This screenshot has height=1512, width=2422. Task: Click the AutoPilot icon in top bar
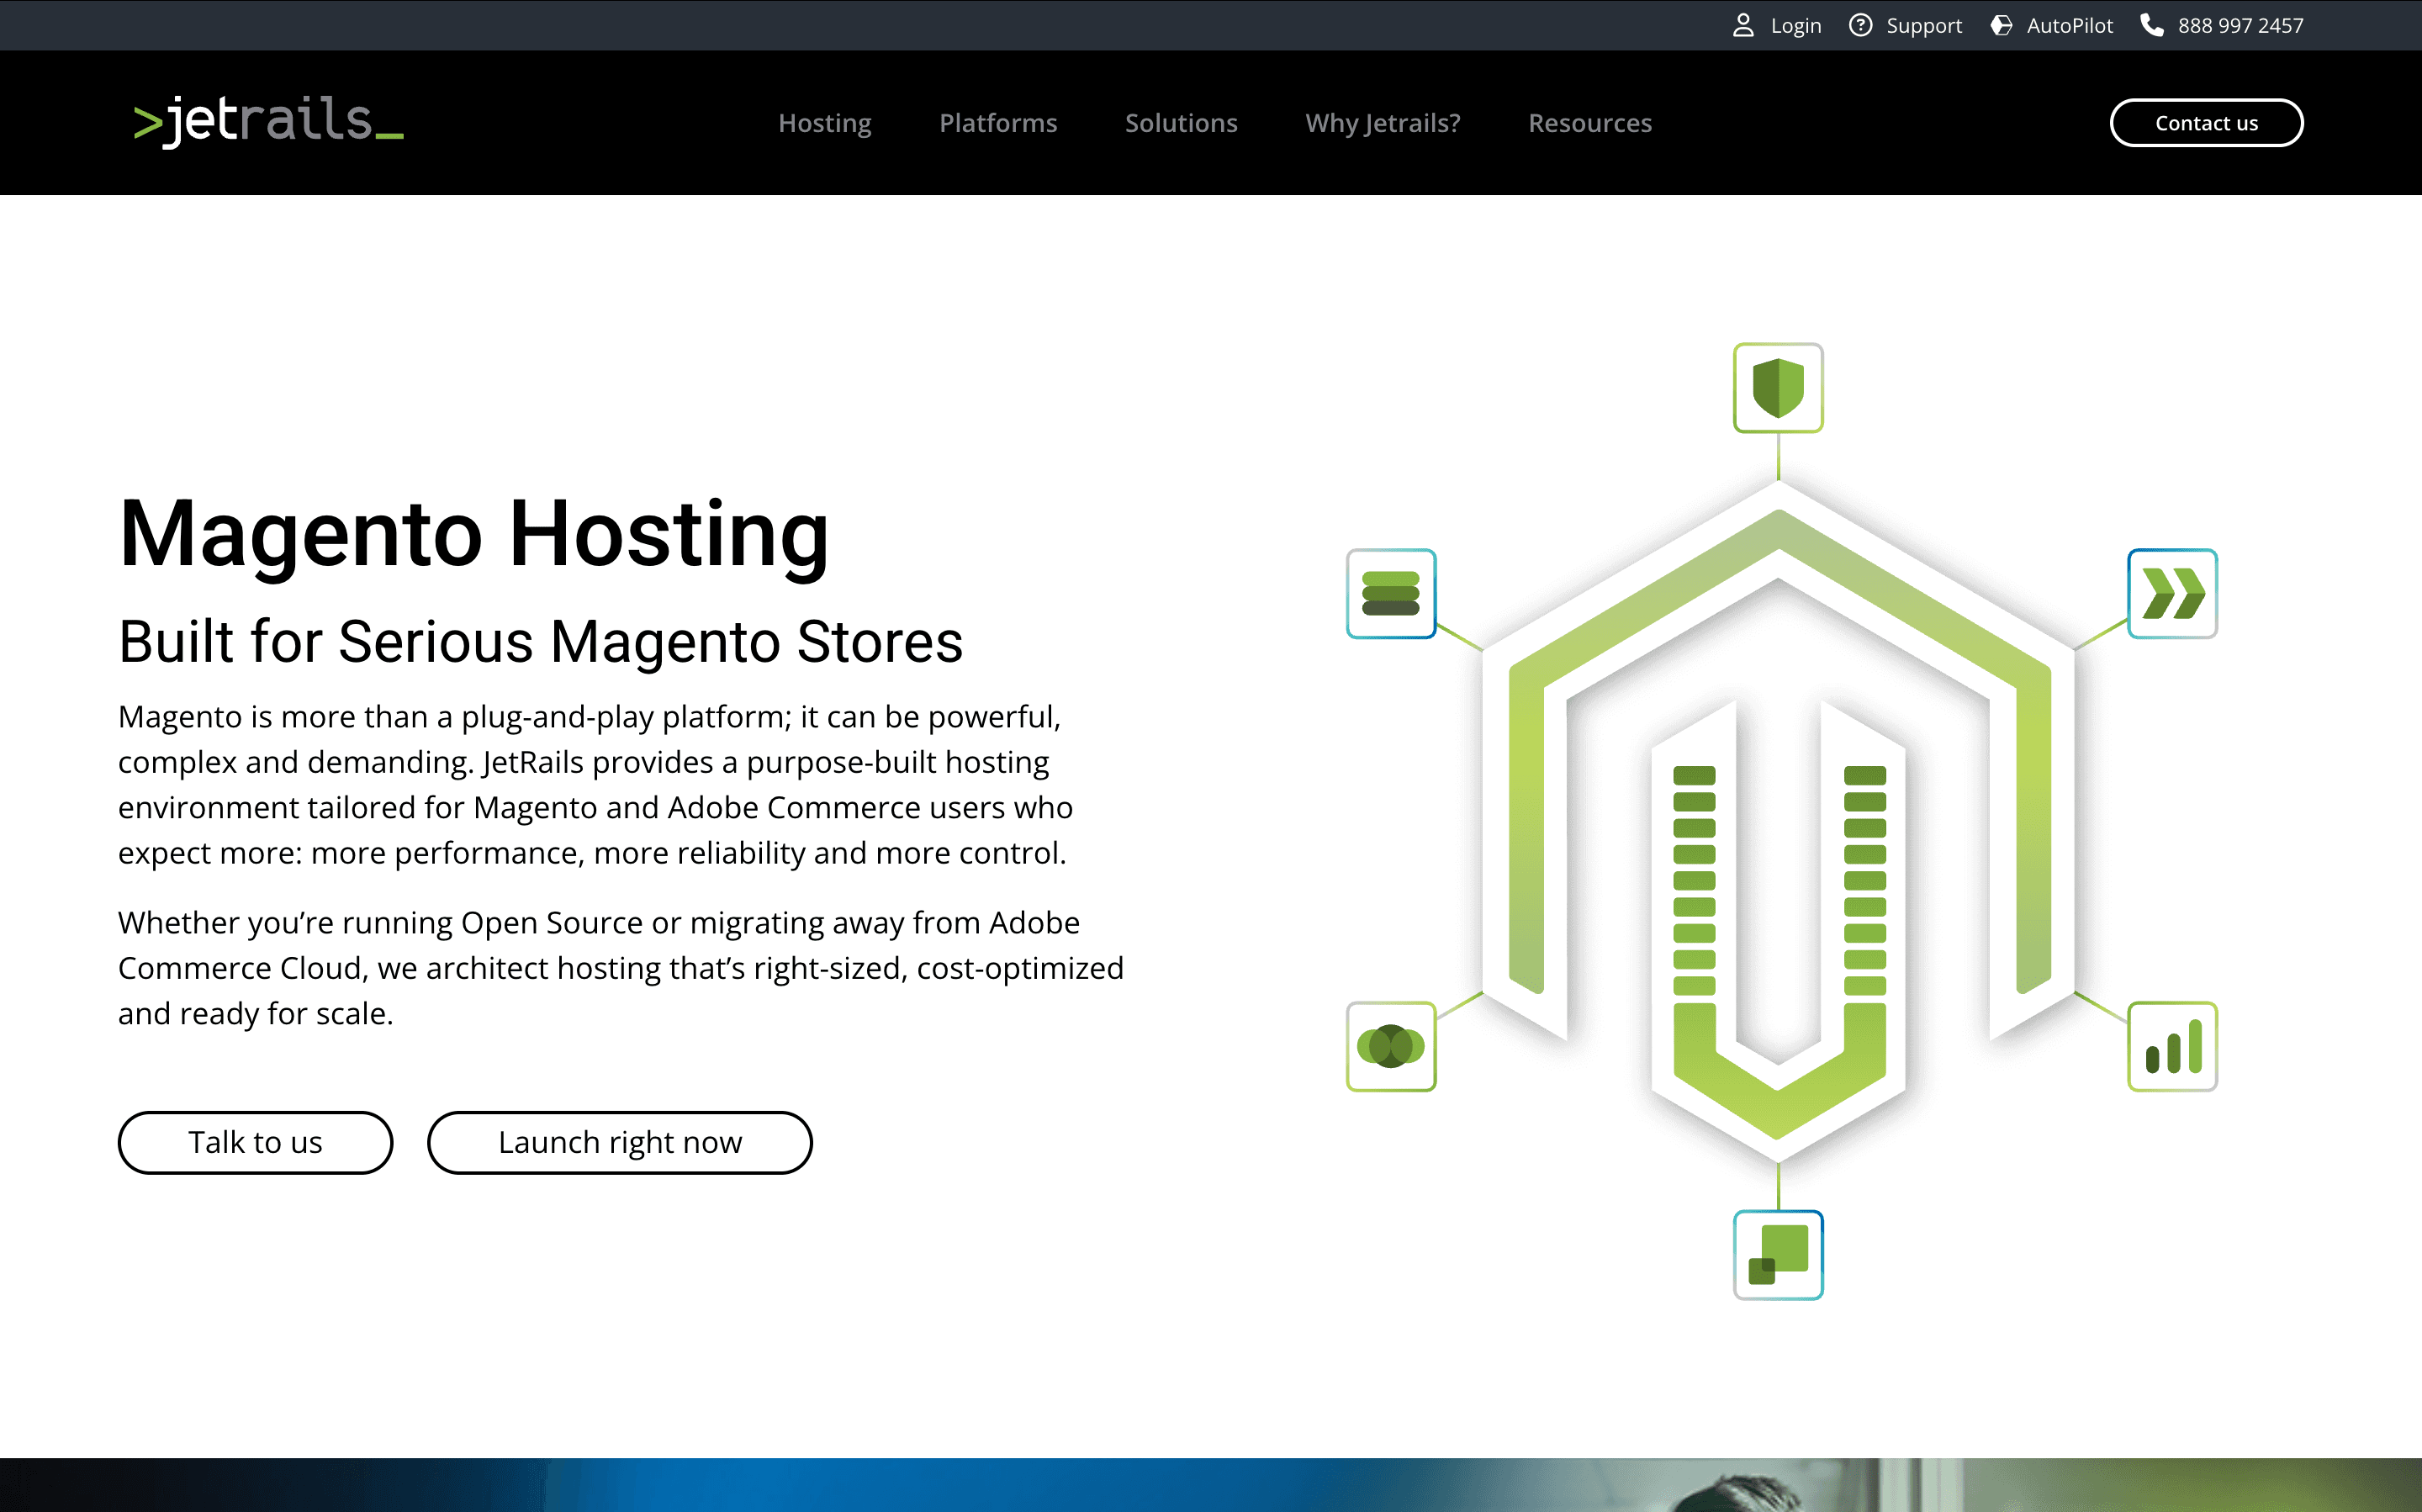point(2001,25)
